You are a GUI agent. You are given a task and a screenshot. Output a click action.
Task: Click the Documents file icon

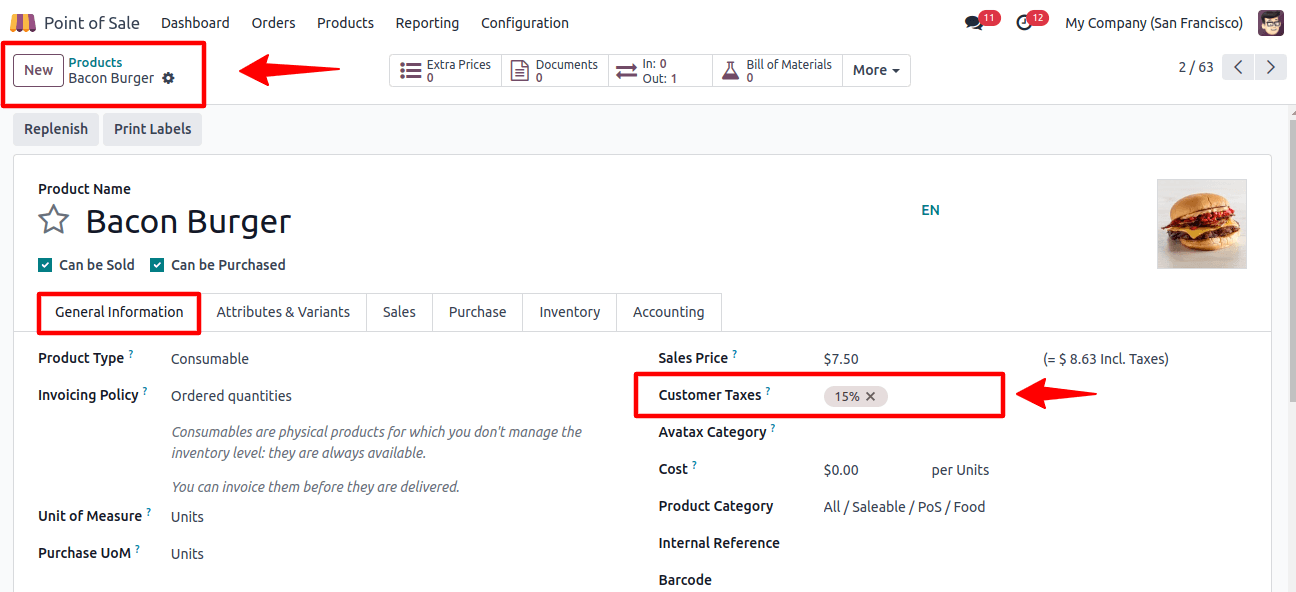pyautogui.click(x=519, y=70)
